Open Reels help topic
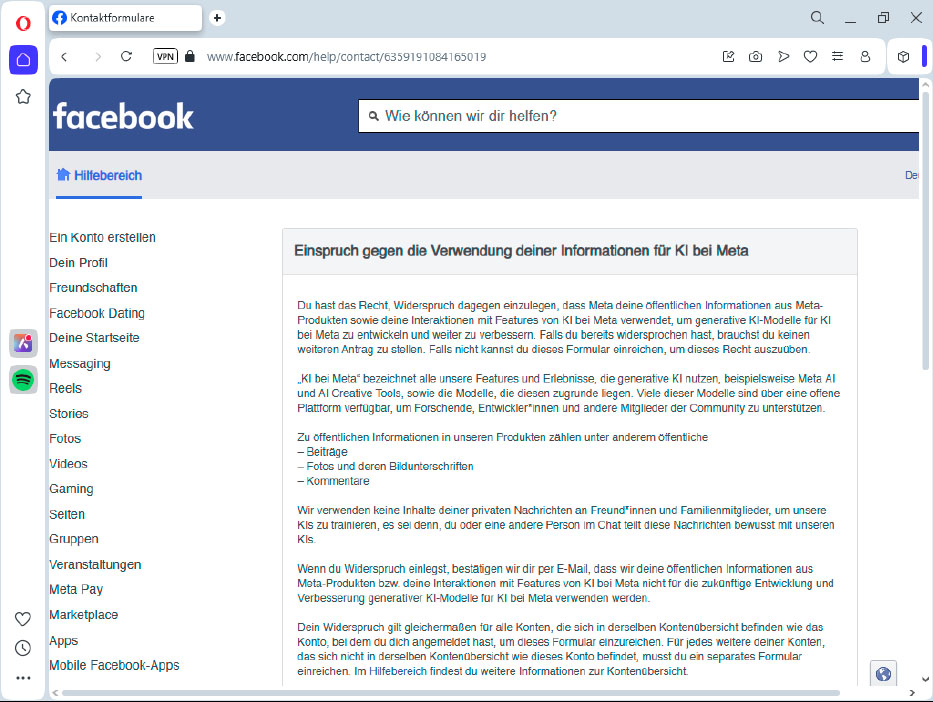 (x=65, y=388)
